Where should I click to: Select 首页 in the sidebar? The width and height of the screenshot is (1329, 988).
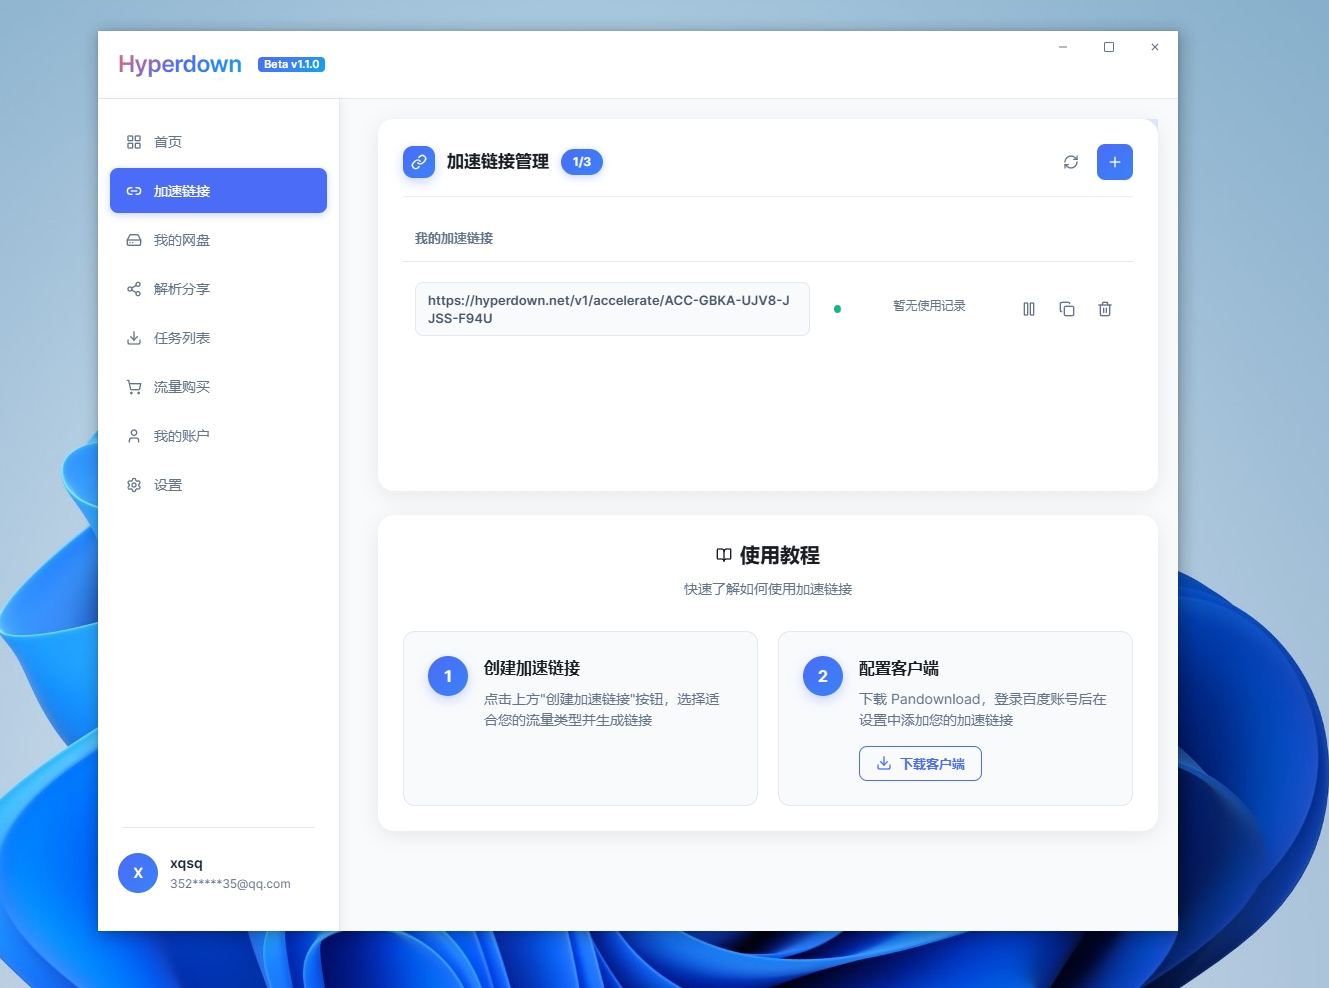(168, 141)
